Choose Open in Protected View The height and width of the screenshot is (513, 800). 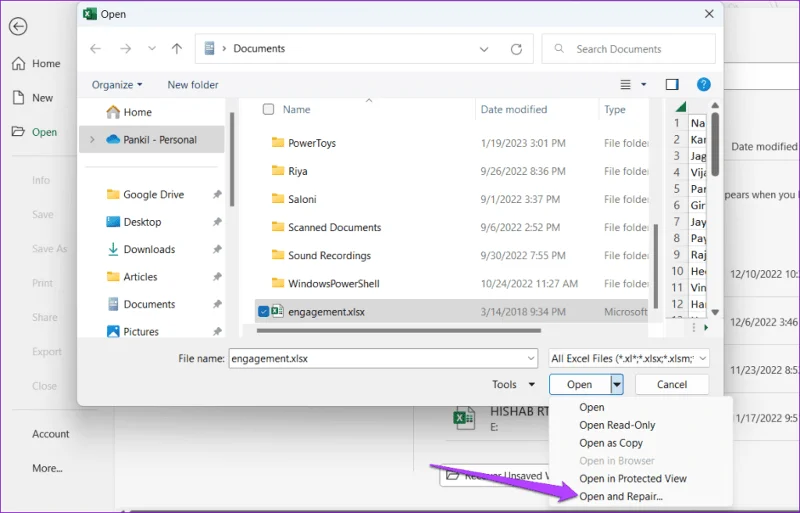point(633,479)
